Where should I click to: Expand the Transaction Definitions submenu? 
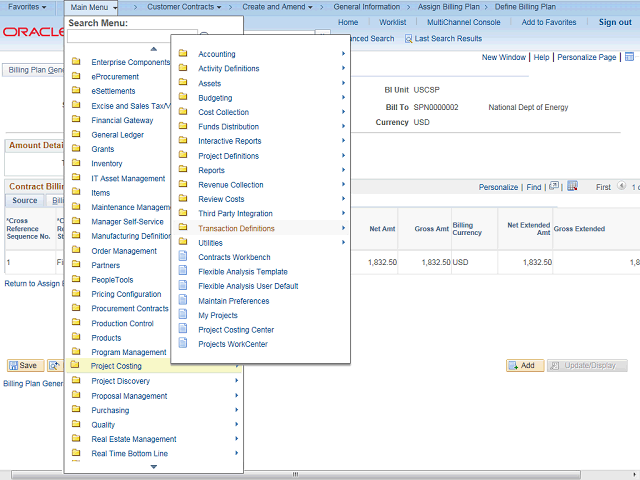(236, 228)
